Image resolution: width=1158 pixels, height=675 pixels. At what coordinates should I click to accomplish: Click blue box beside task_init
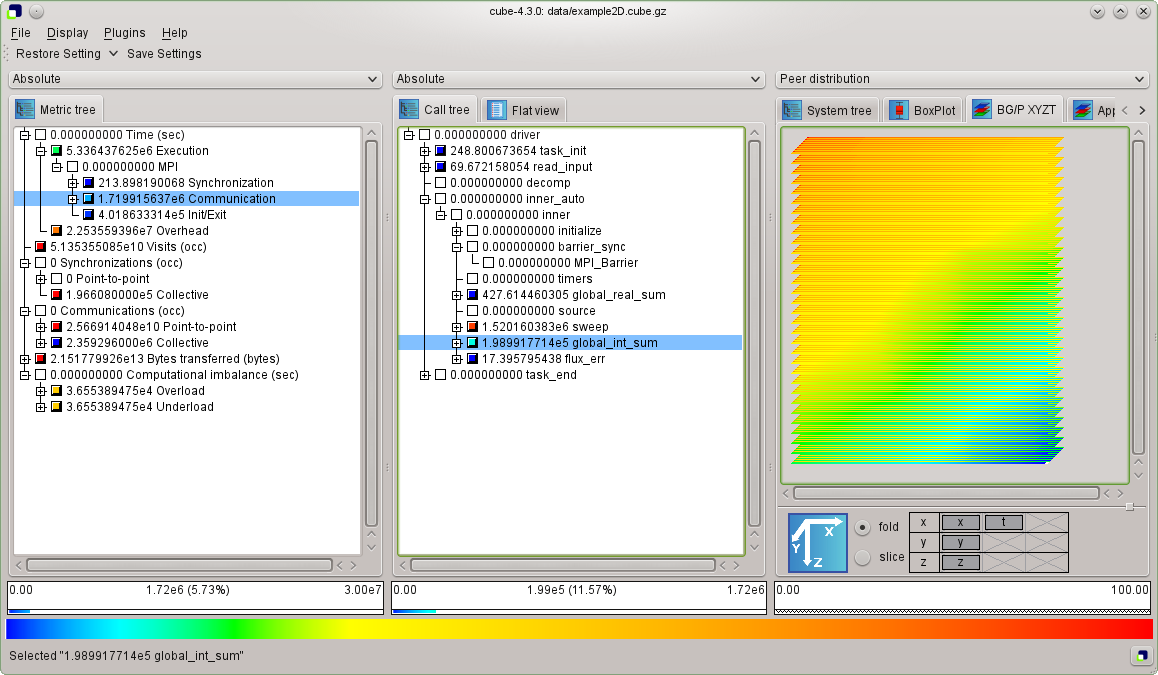(441, 151)
